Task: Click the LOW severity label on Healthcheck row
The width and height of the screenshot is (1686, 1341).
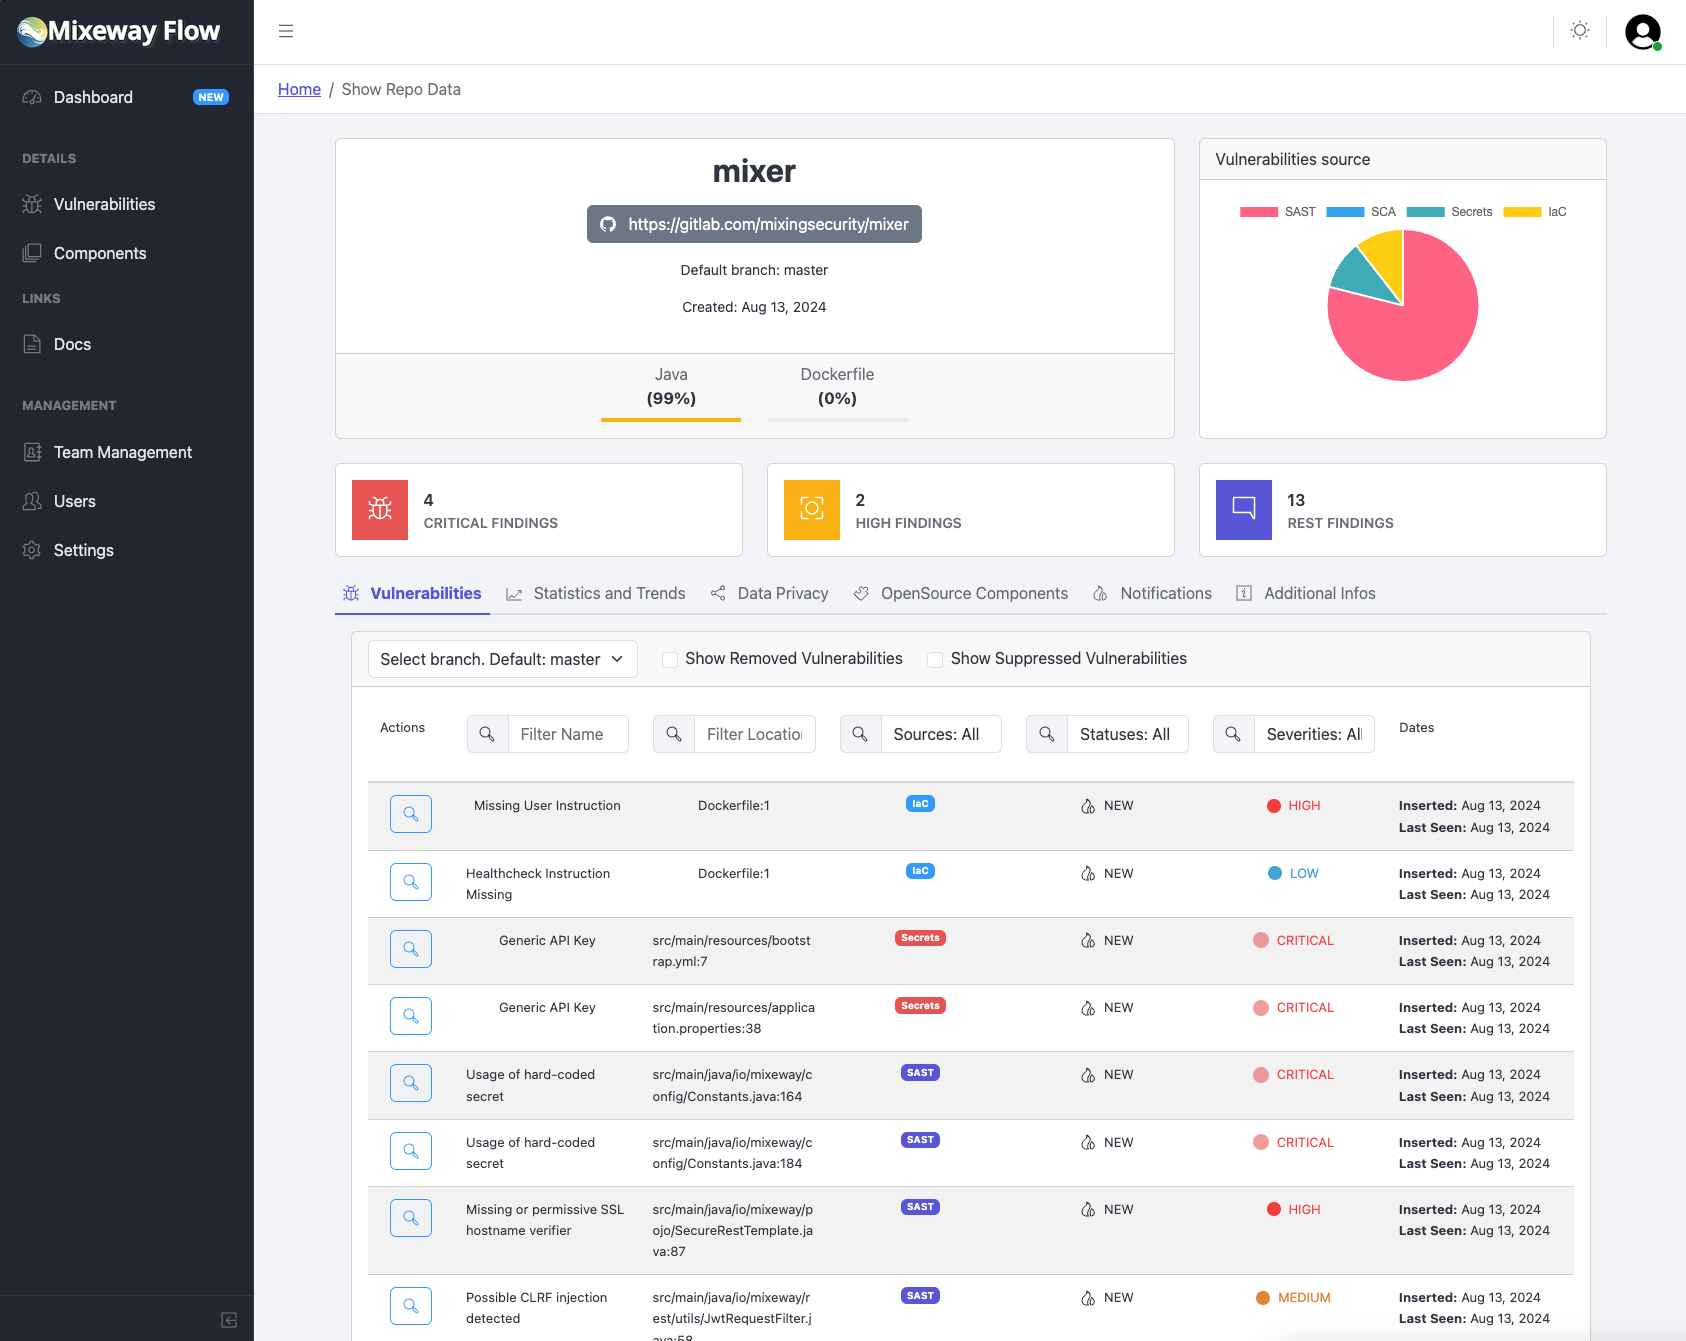Action: pyautogui.click(x=1304, y=873)
